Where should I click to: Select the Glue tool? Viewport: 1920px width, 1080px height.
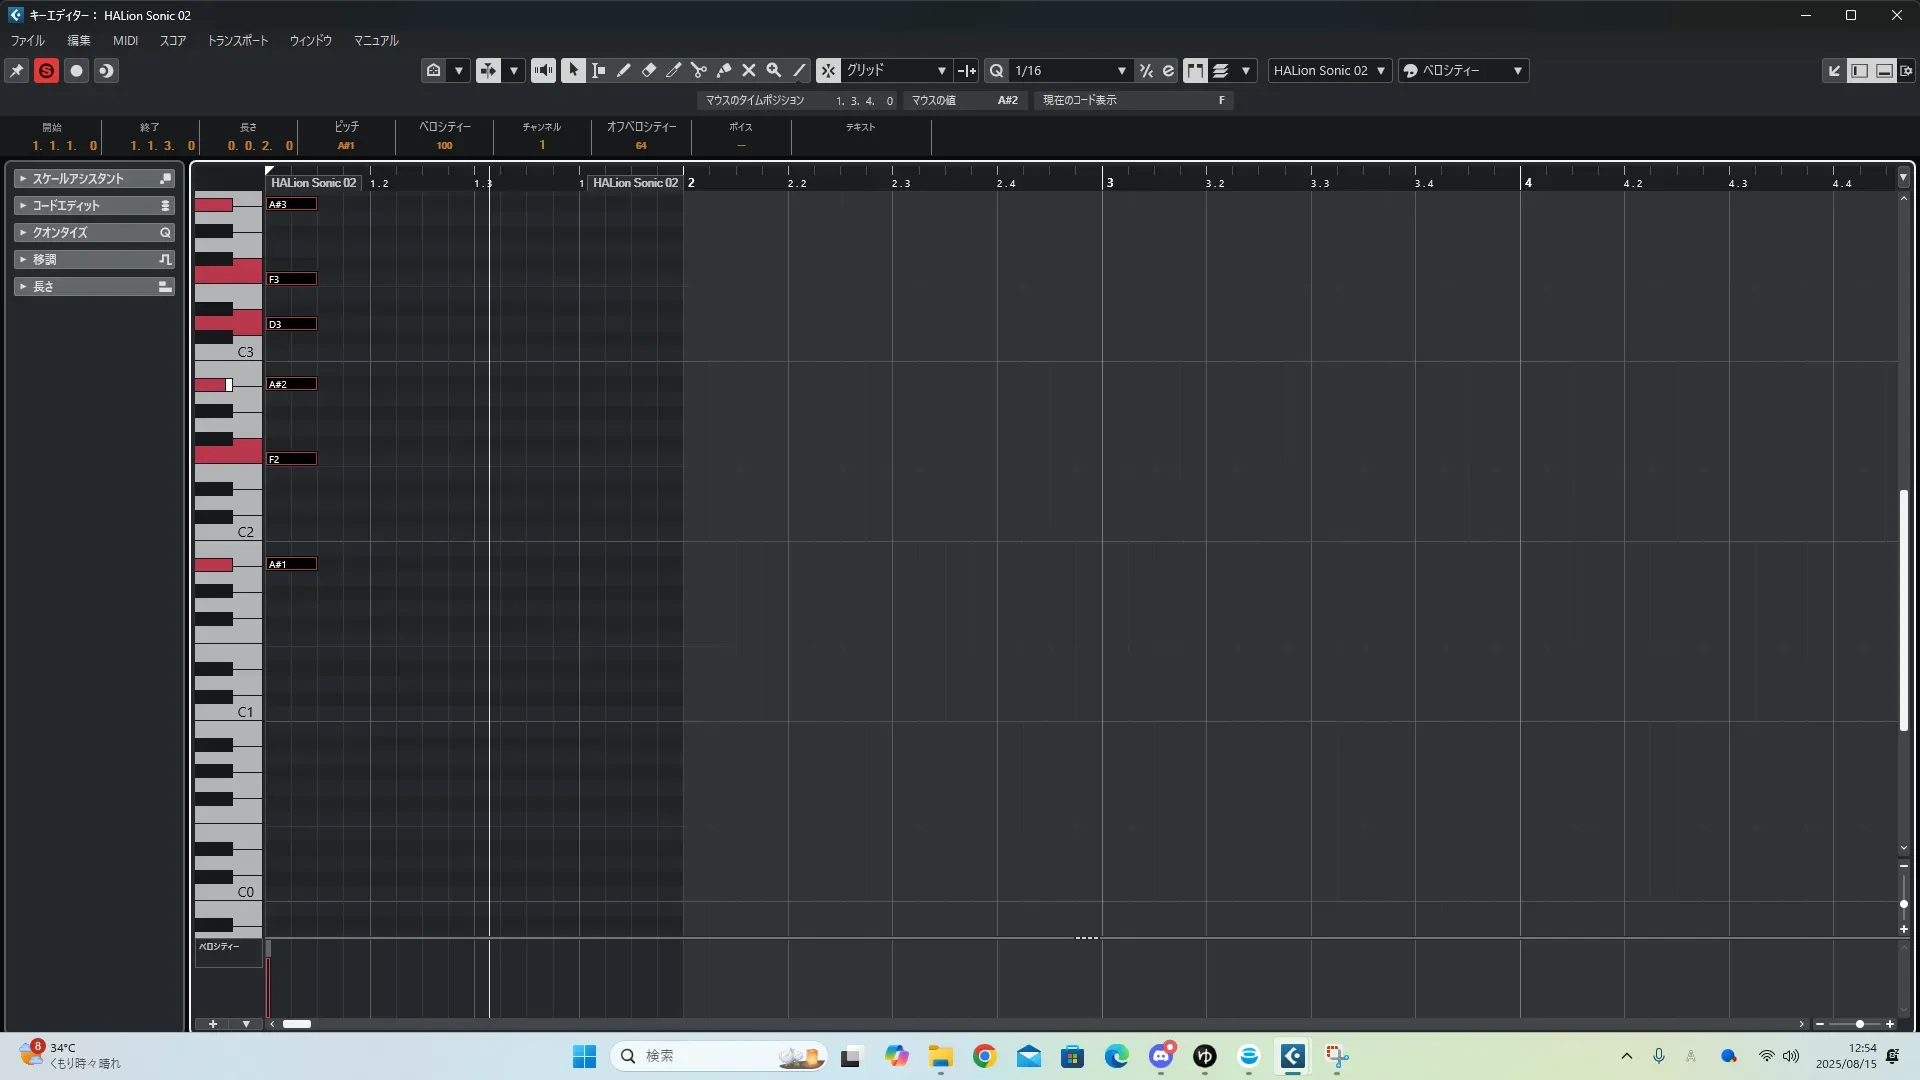pos(723,70)
